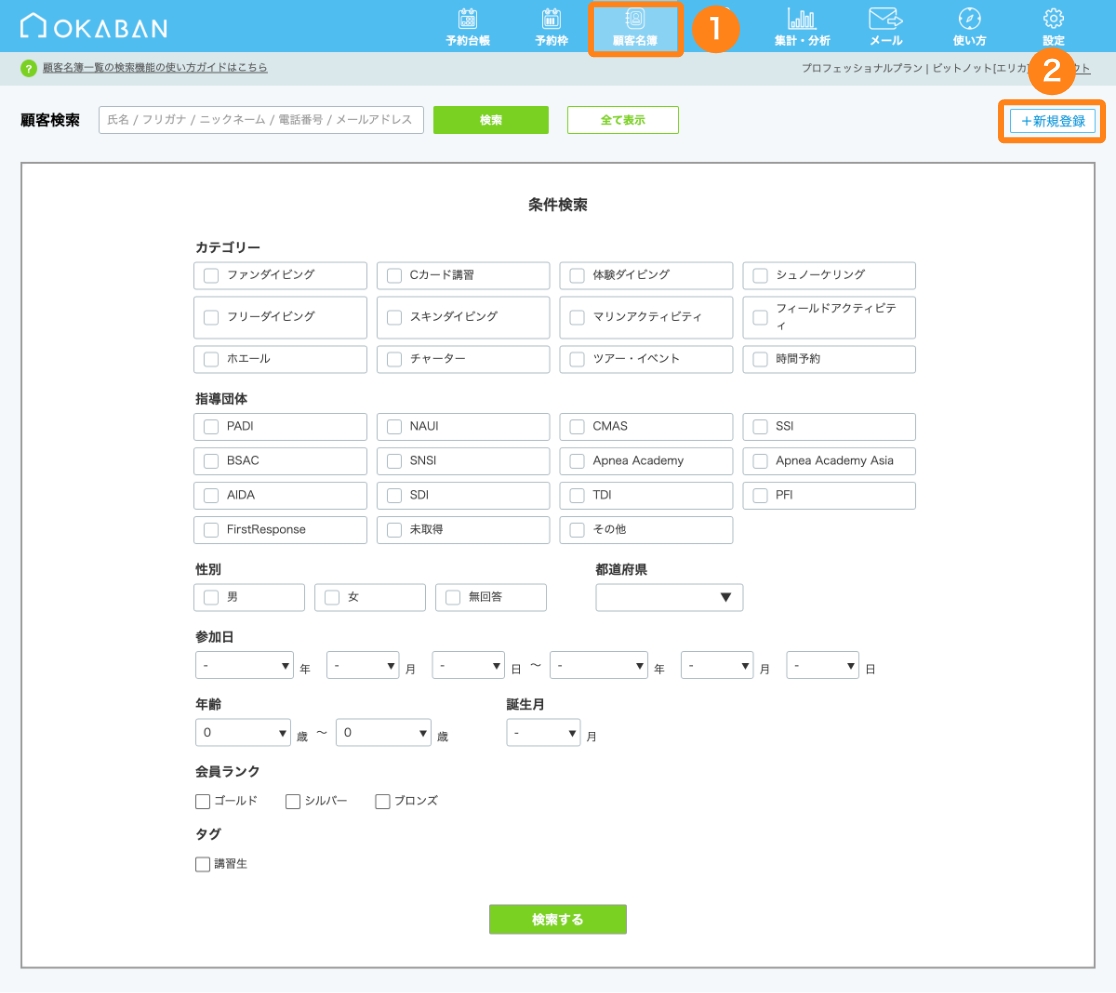This screenshot has width=1116, height=993.
Task: Open the 参加日 start day dropdown
Action: tap(468, 666)
